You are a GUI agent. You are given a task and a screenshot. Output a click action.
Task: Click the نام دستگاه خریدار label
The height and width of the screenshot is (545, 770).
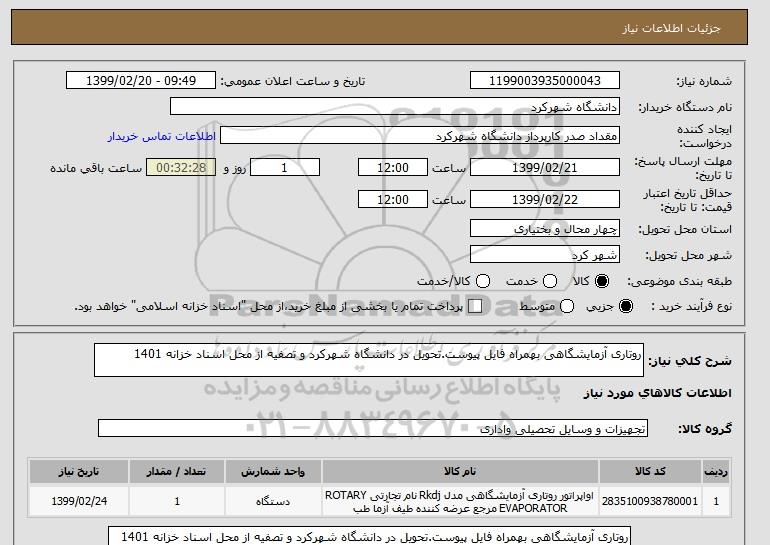[685, 107]
